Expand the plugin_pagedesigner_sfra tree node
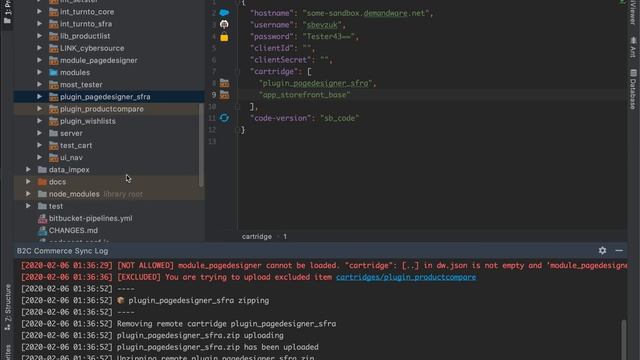Image resolution: width=640 pixels, height=360 pixels. click(x=39, y=97)
